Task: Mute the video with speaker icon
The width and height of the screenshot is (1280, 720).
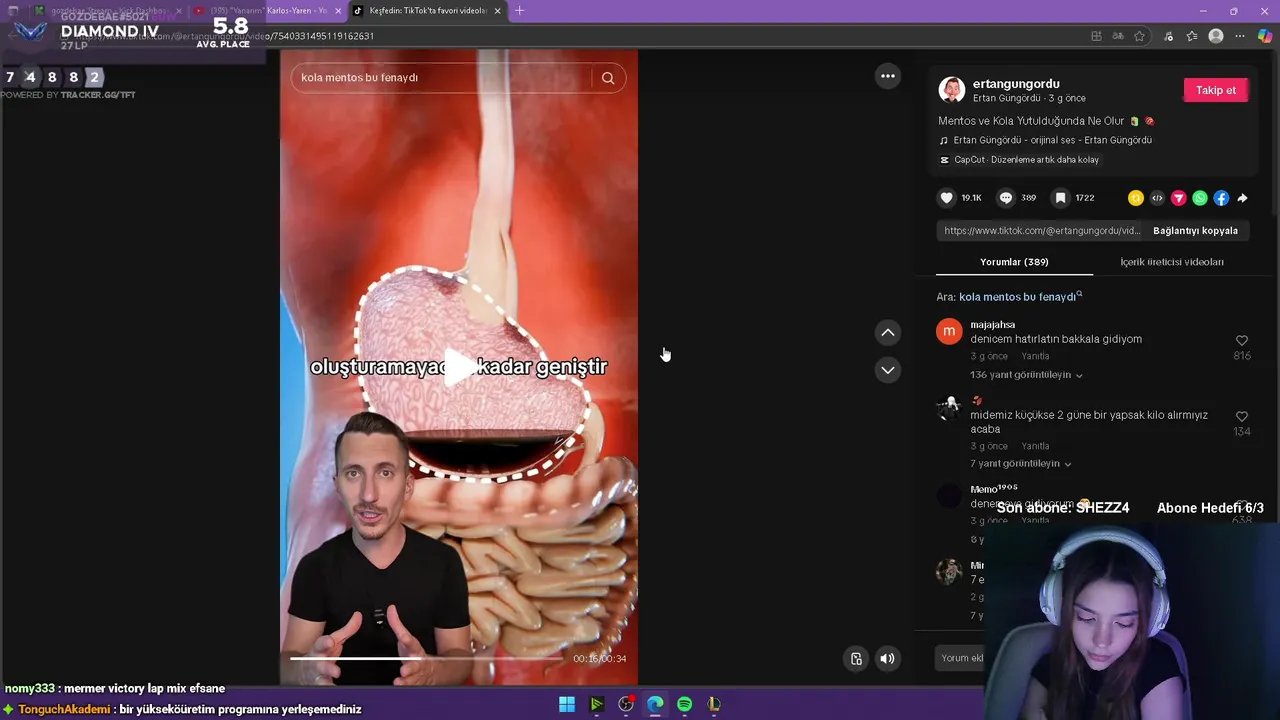Action: point(887,658)
